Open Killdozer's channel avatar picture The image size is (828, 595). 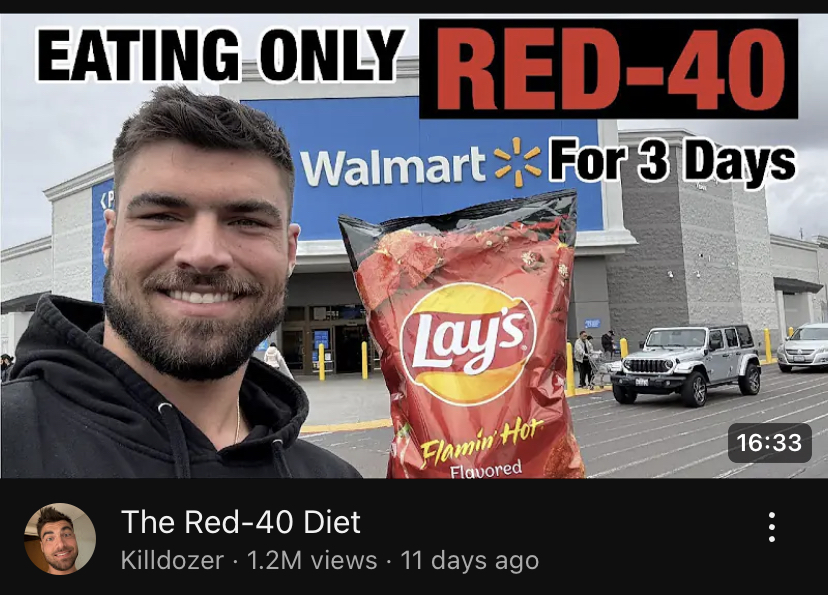[x=60, y=539]
